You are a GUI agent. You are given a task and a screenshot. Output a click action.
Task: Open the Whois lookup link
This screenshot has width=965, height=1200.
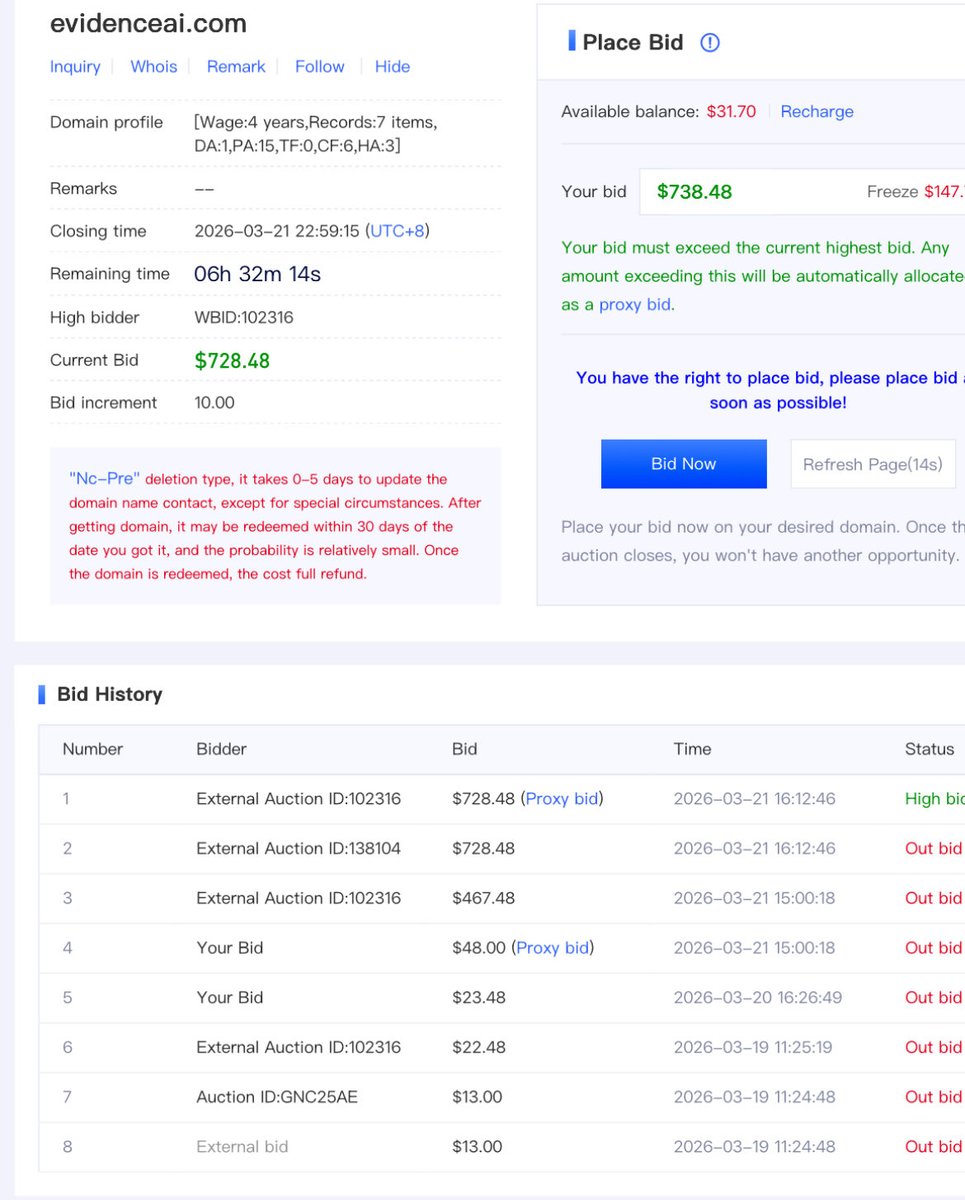click(x=154, y=66)
